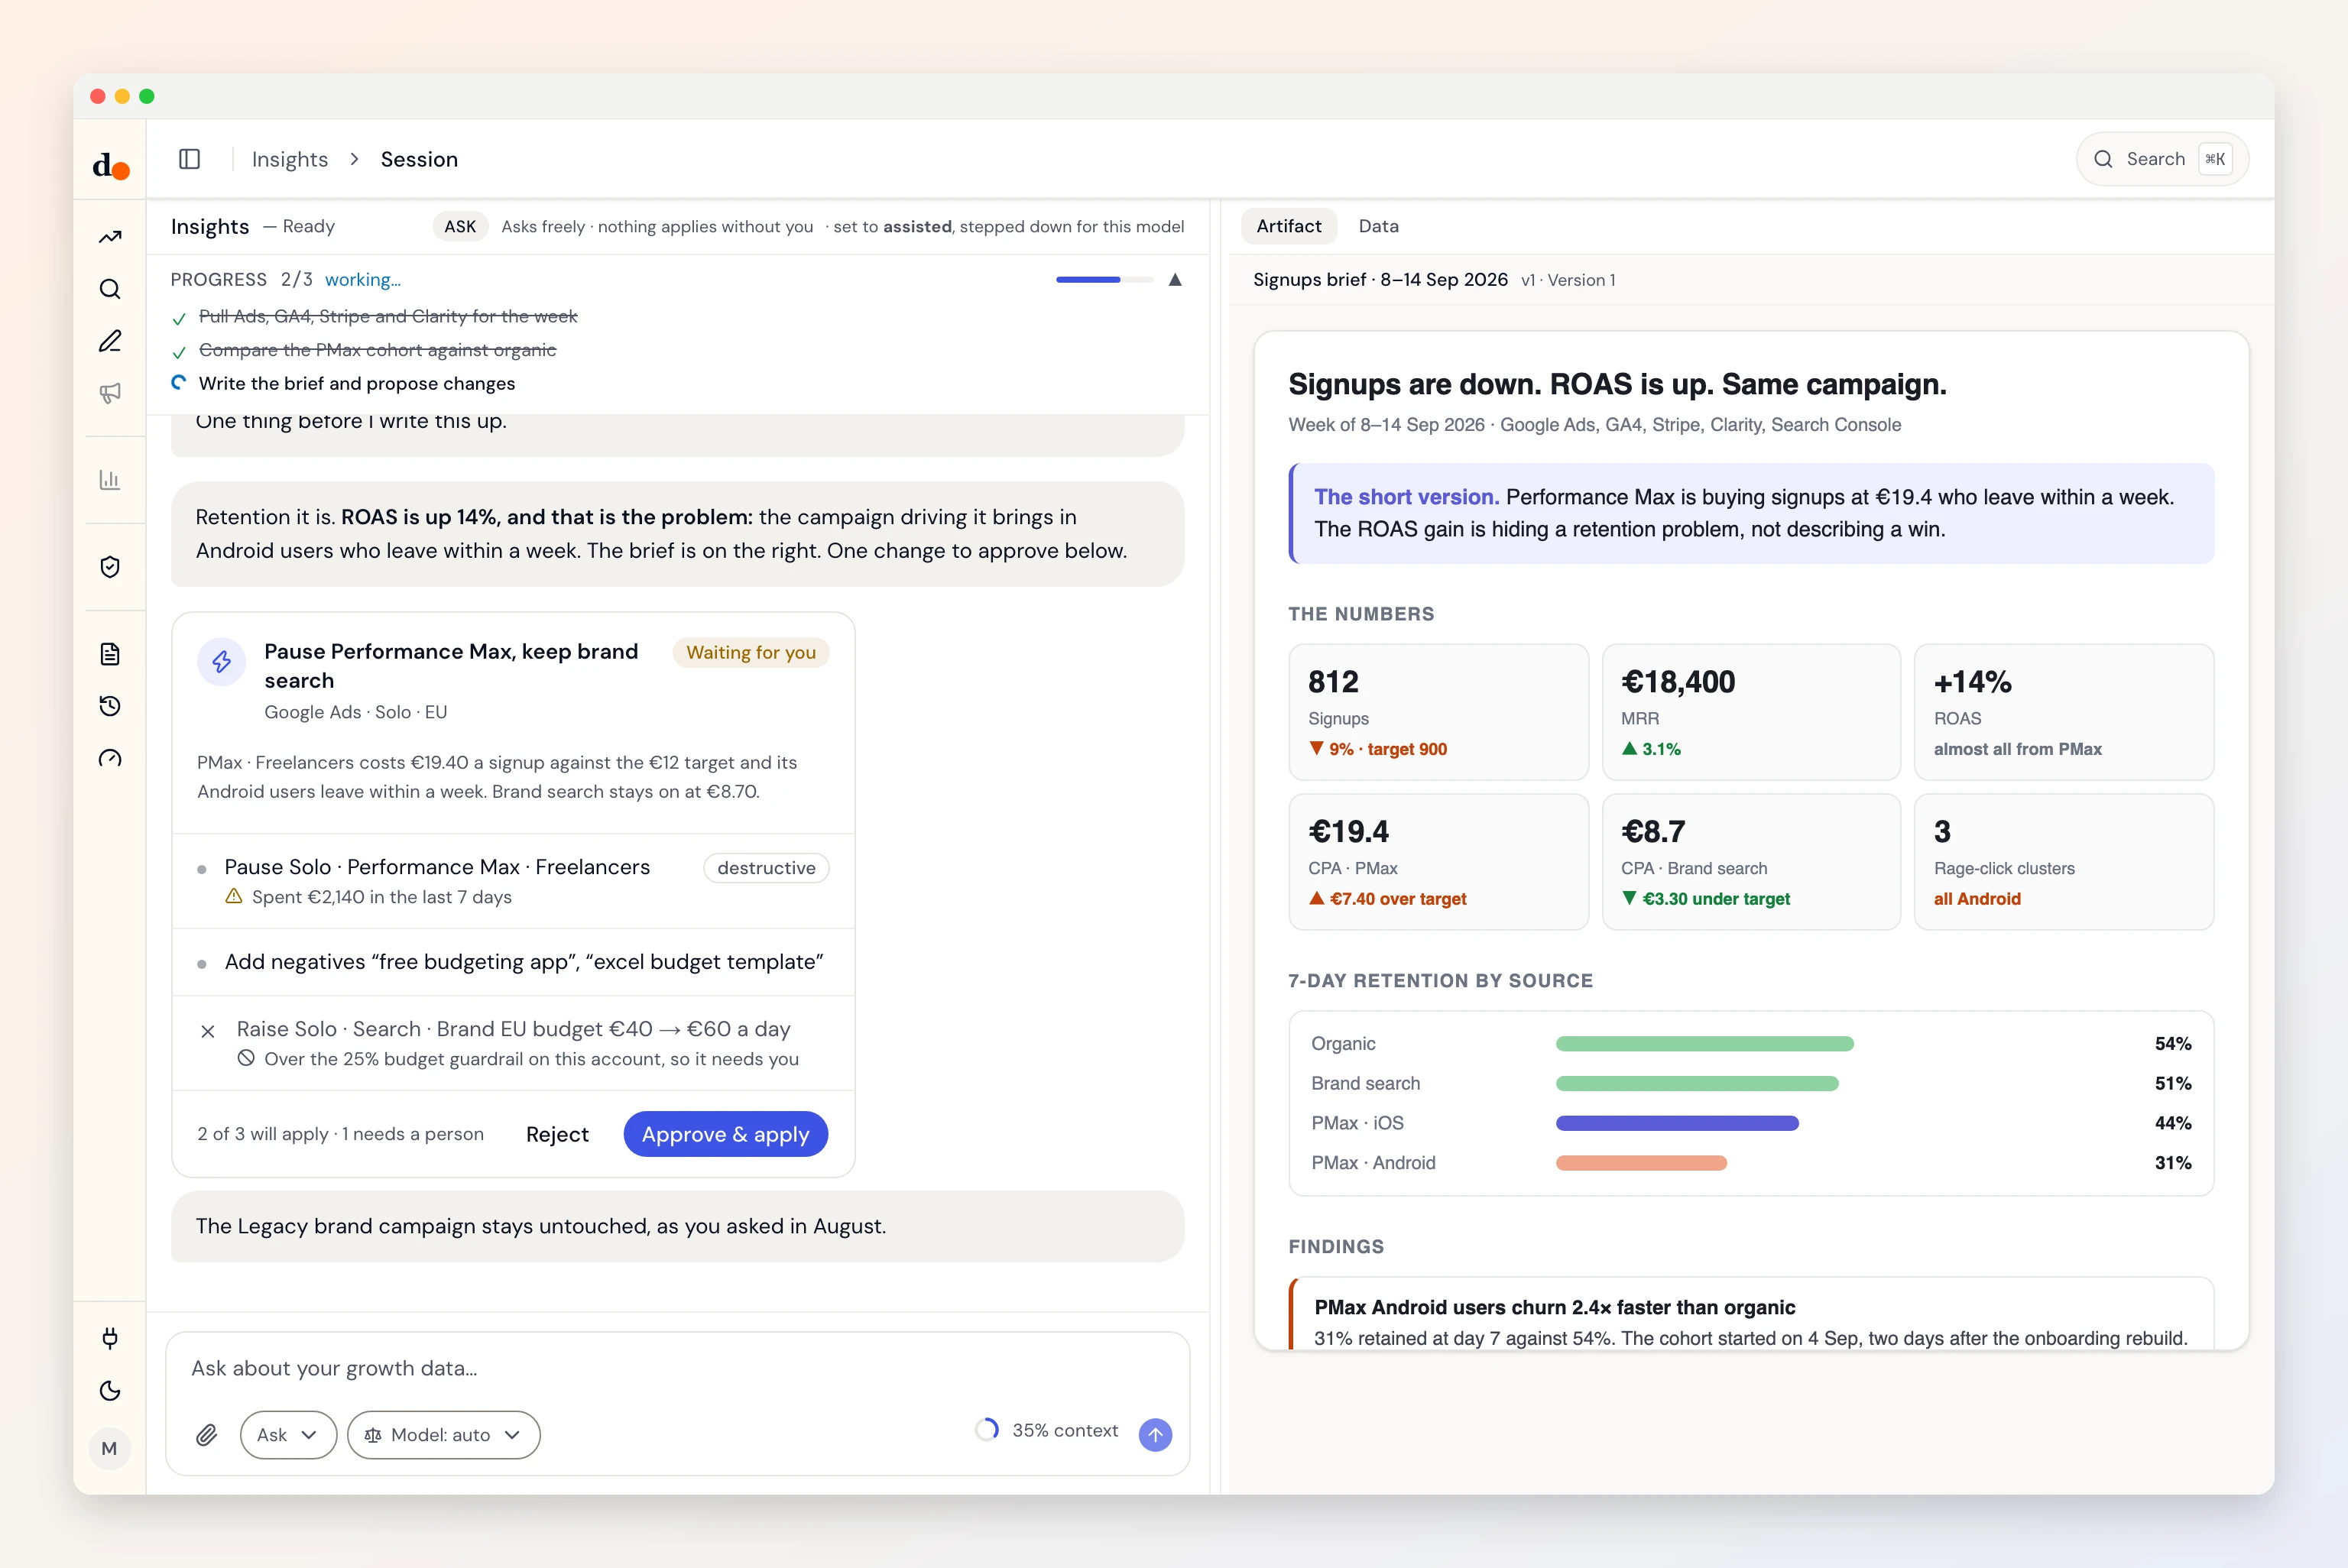Select Pause Solo · Performance Max · Freelancers row
This screenshot has width=2348, height=1568.
coord(513,881)
